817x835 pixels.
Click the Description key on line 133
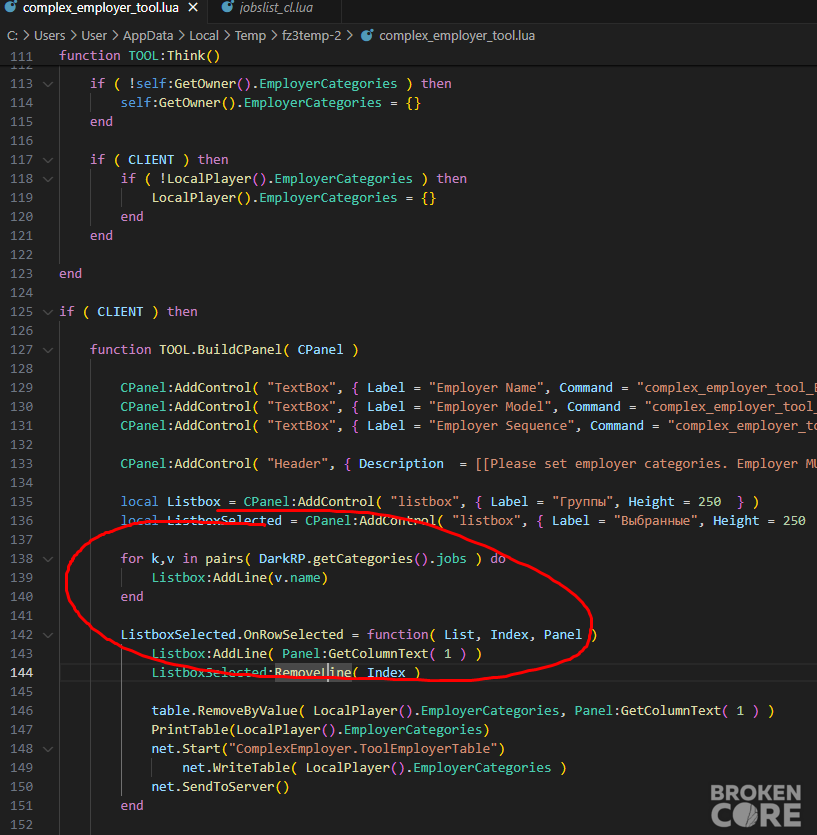click(401, 464)
